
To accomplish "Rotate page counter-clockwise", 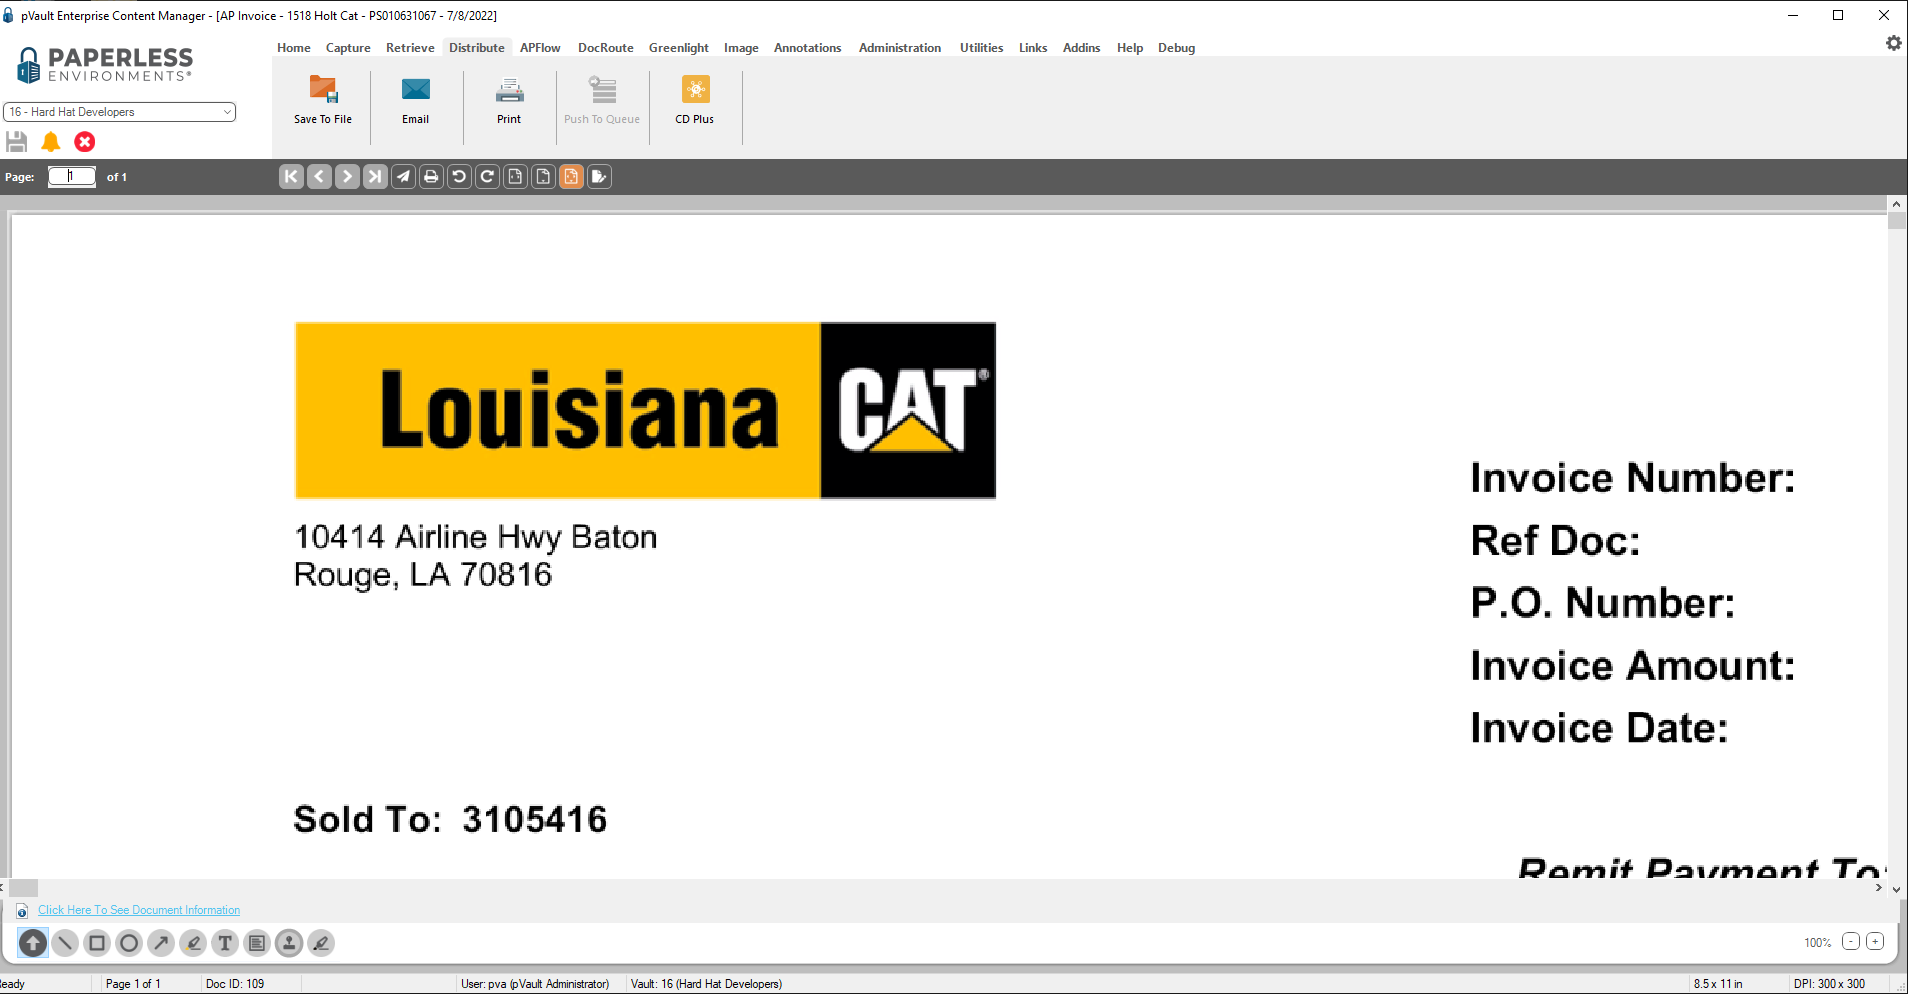I will tap(459, 177).
